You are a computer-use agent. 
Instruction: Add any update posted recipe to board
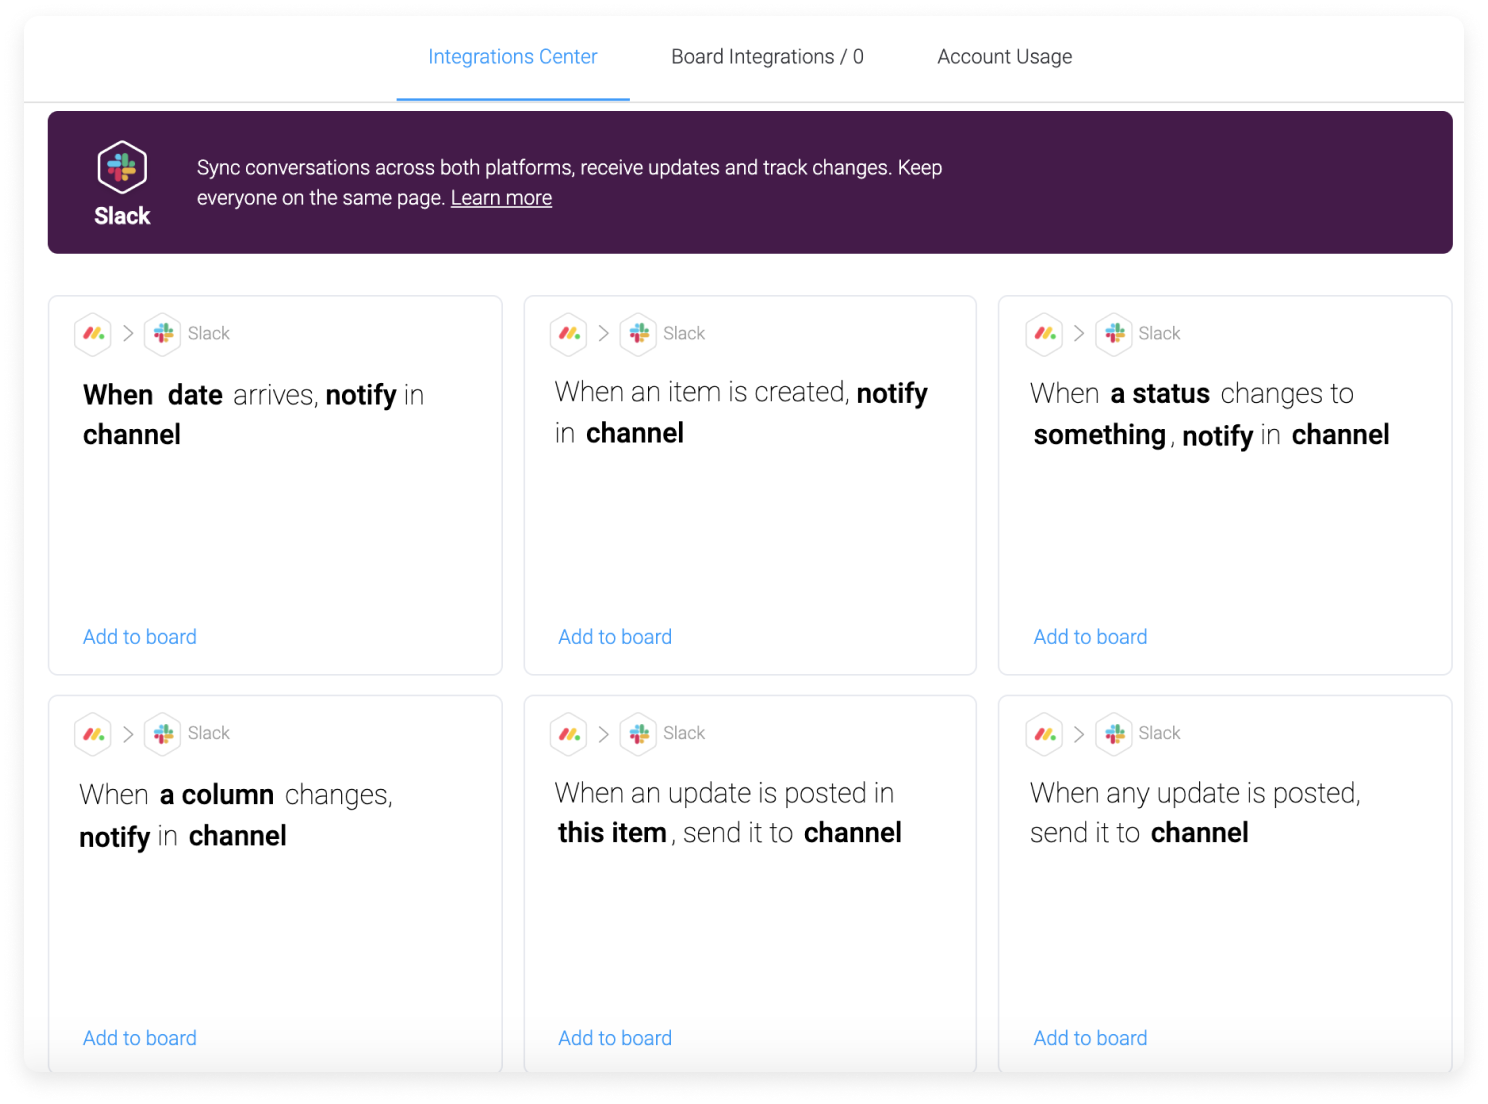pyautogui.click(x=1090, y=1038)
